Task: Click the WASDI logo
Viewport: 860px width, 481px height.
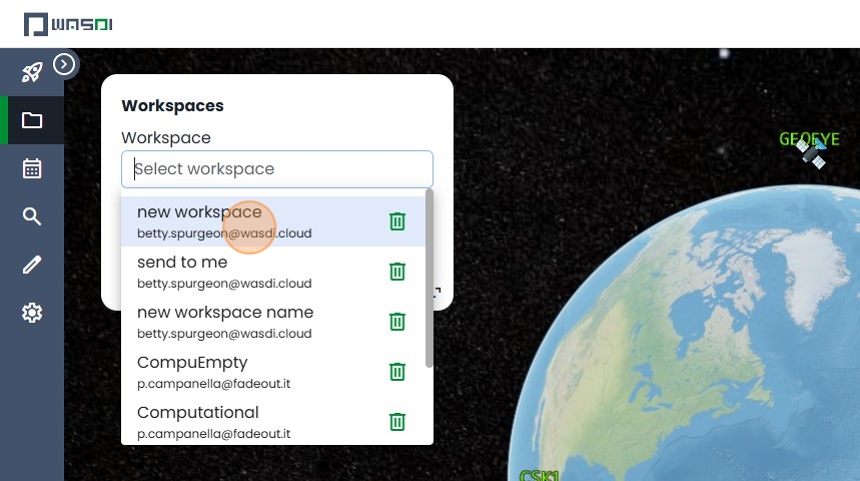Action: click(x=68, y=24)
